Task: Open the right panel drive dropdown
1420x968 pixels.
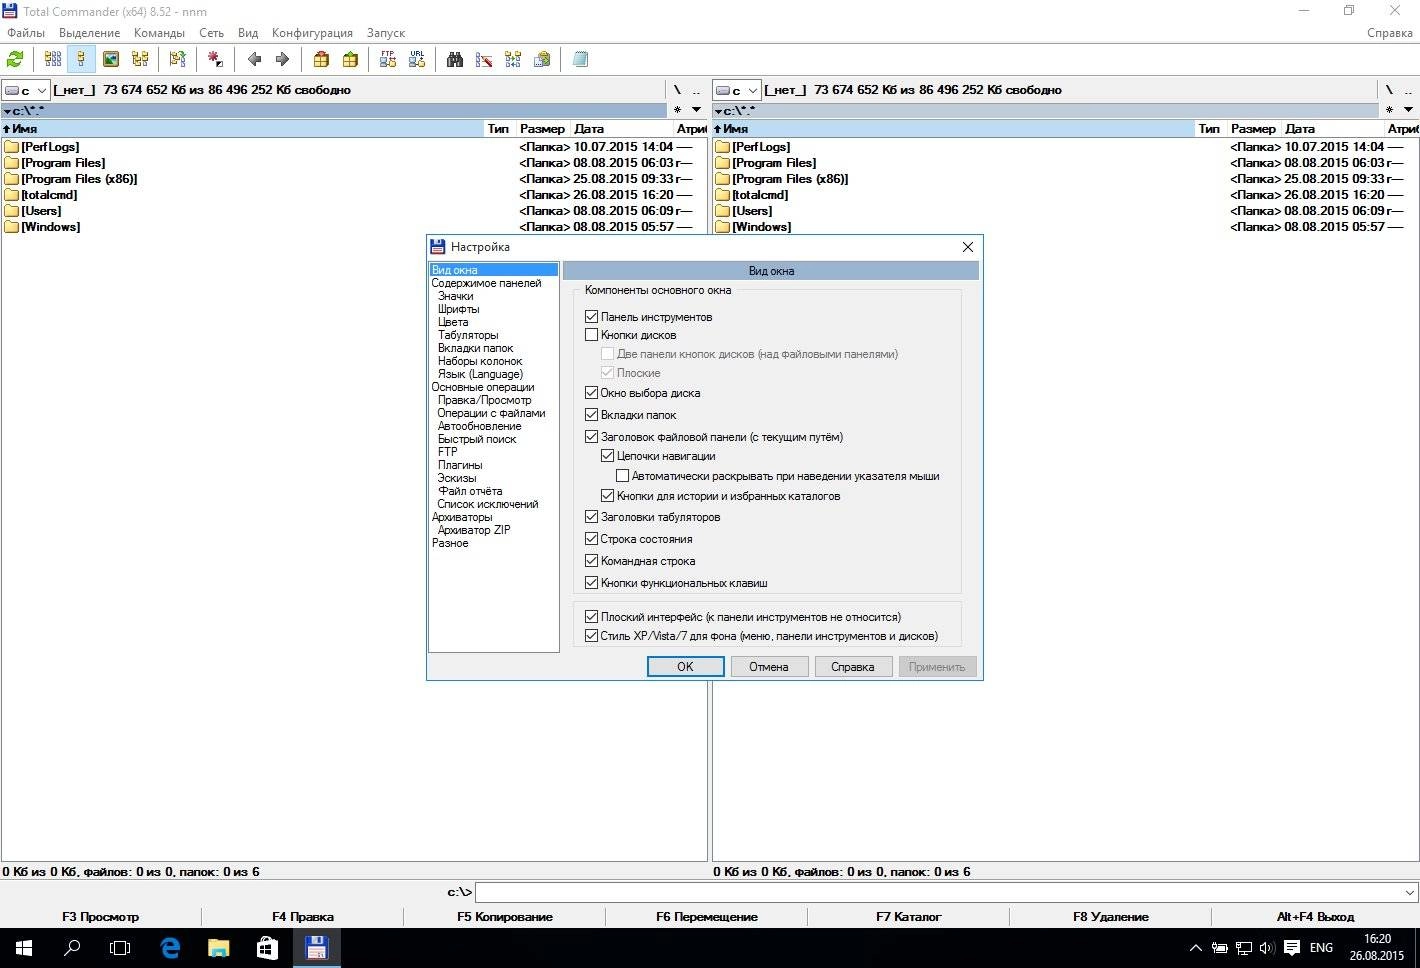Action: pyautogui.click(x=736, y=90)
